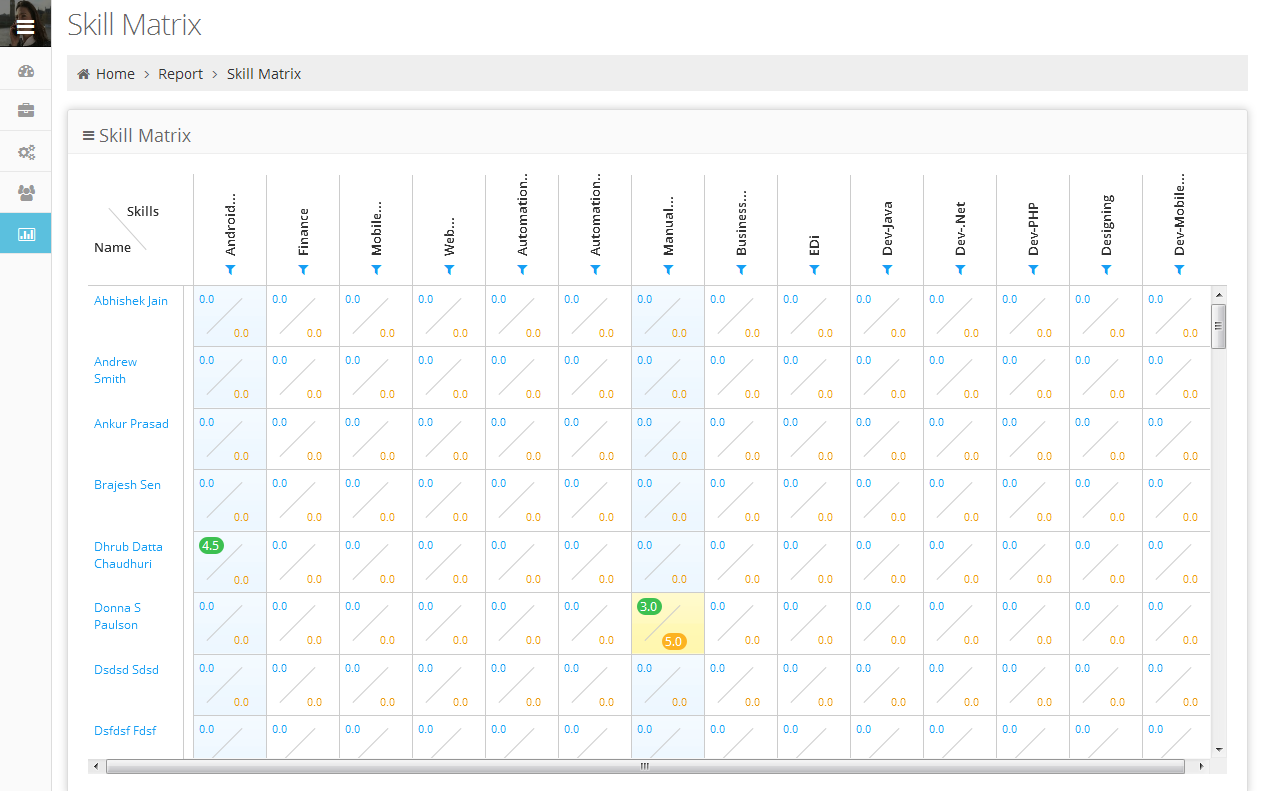This screenshot has width=1263, height=791.
Task: Open filter for the Designing column
Action: (x=1106, y=270)
